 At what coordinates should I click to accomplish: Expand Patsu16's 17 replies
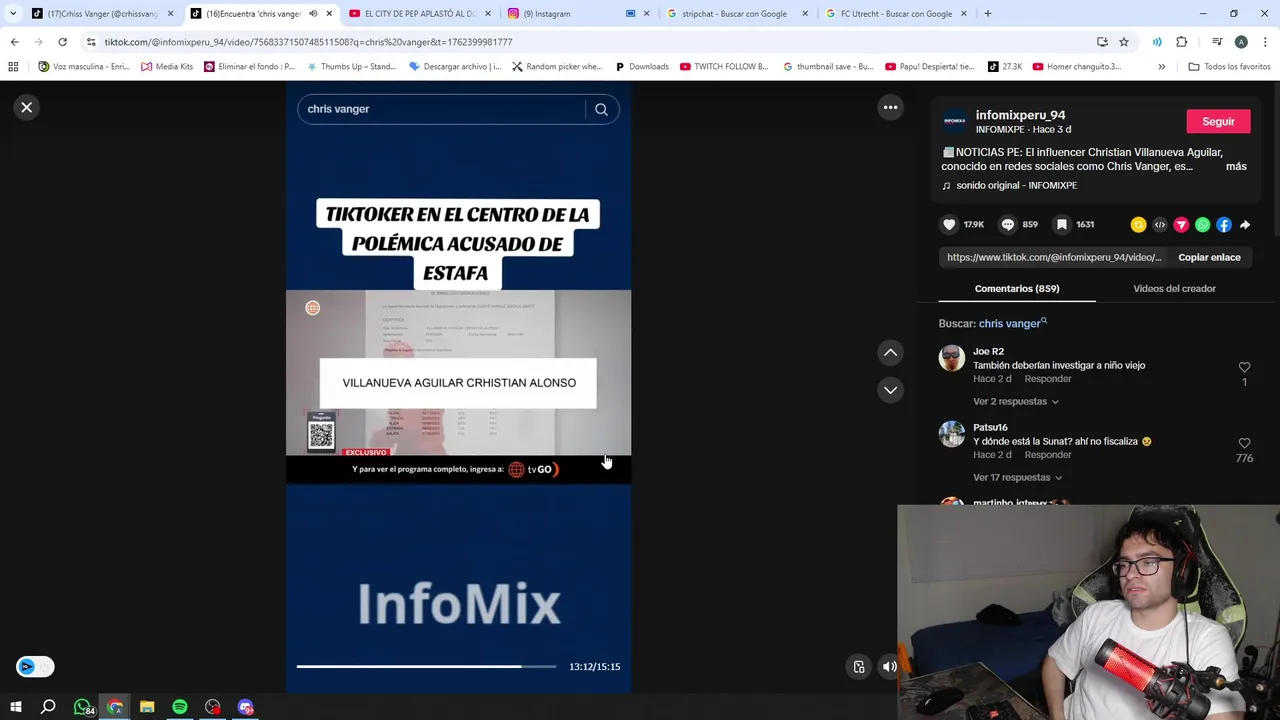[x=1018, y=477]
